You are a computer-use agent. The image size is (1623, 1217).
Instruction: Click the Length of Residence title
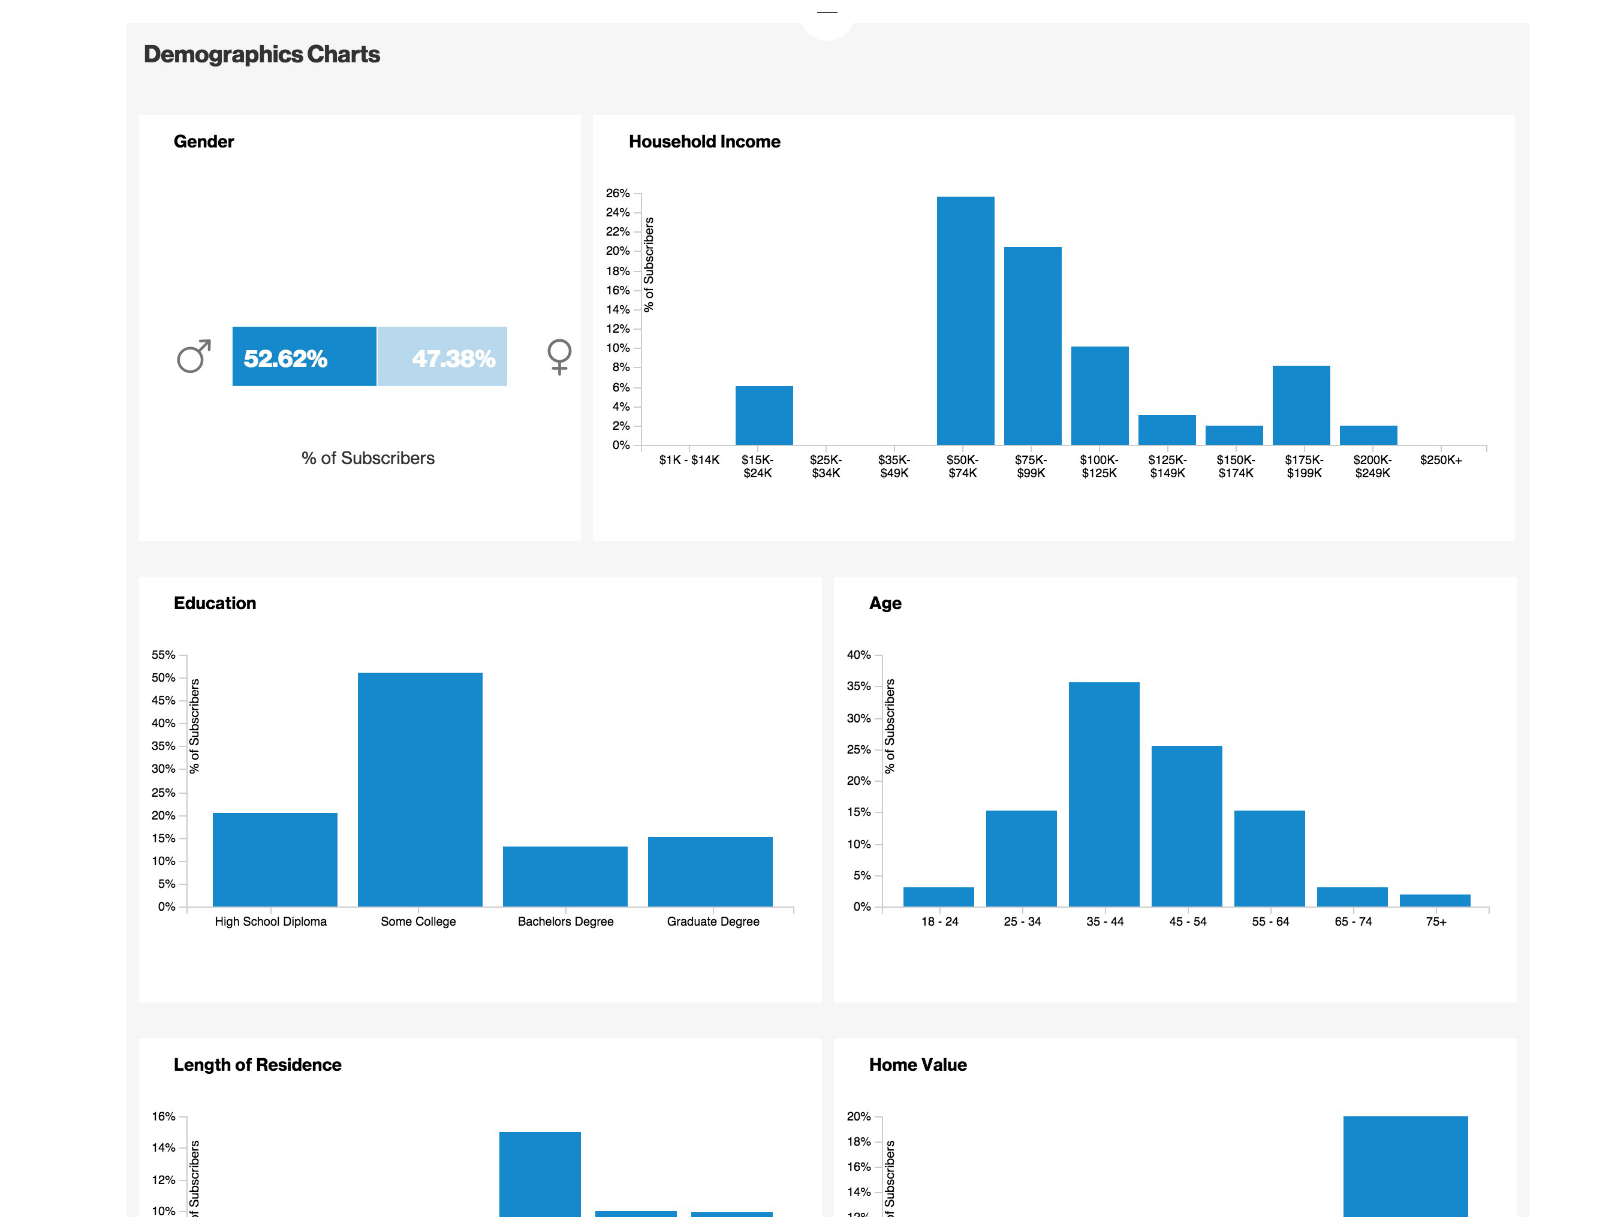click(x=258, y=1064)
